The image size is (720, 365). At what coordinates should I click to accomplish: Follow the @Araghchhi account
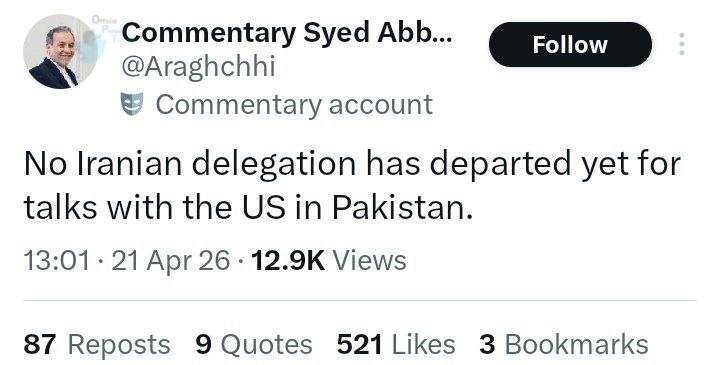click(570, 45)
